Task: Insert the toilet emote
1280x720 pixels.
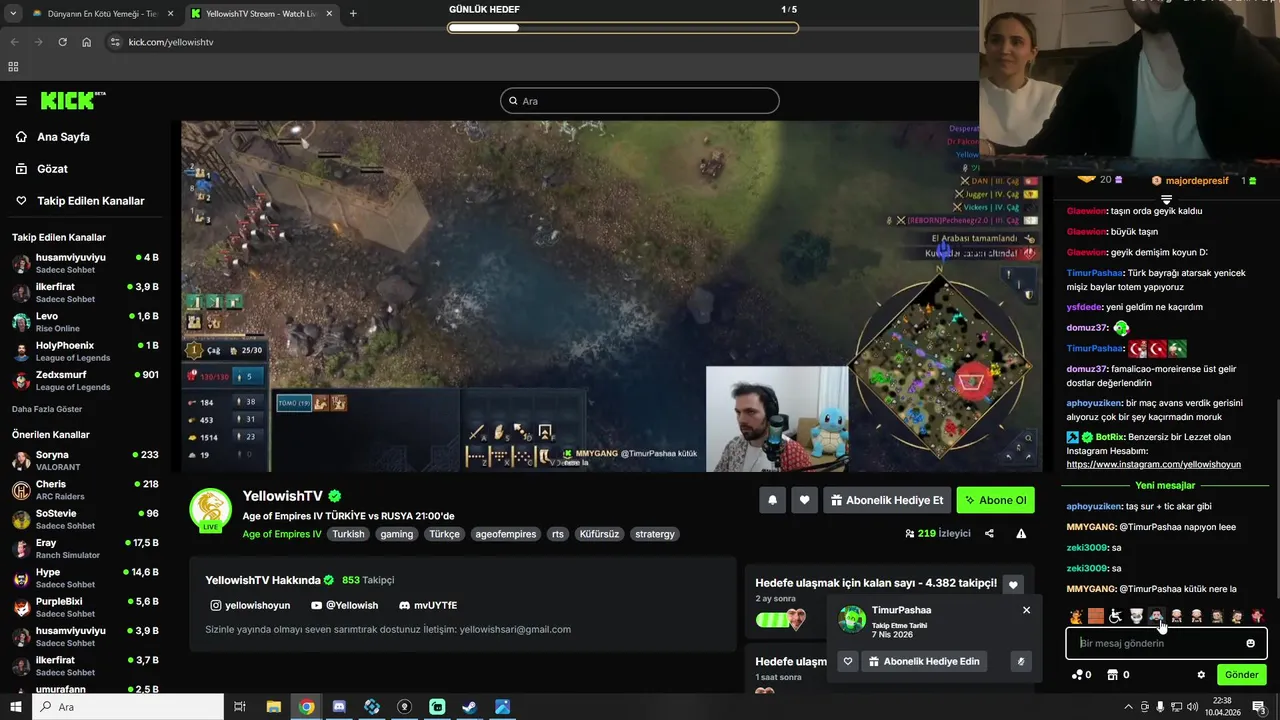Action: pos(1136,616)
